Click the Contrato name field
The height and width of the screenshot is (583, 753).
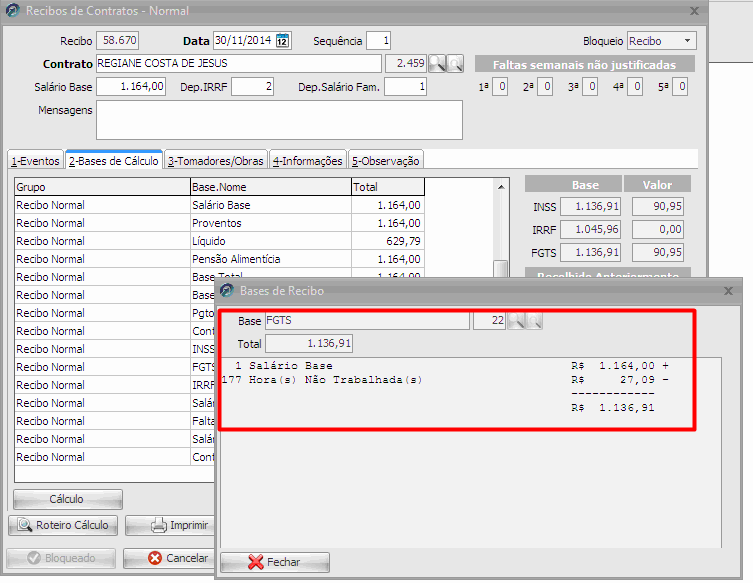pyautogui.click(x=239, y=63)
